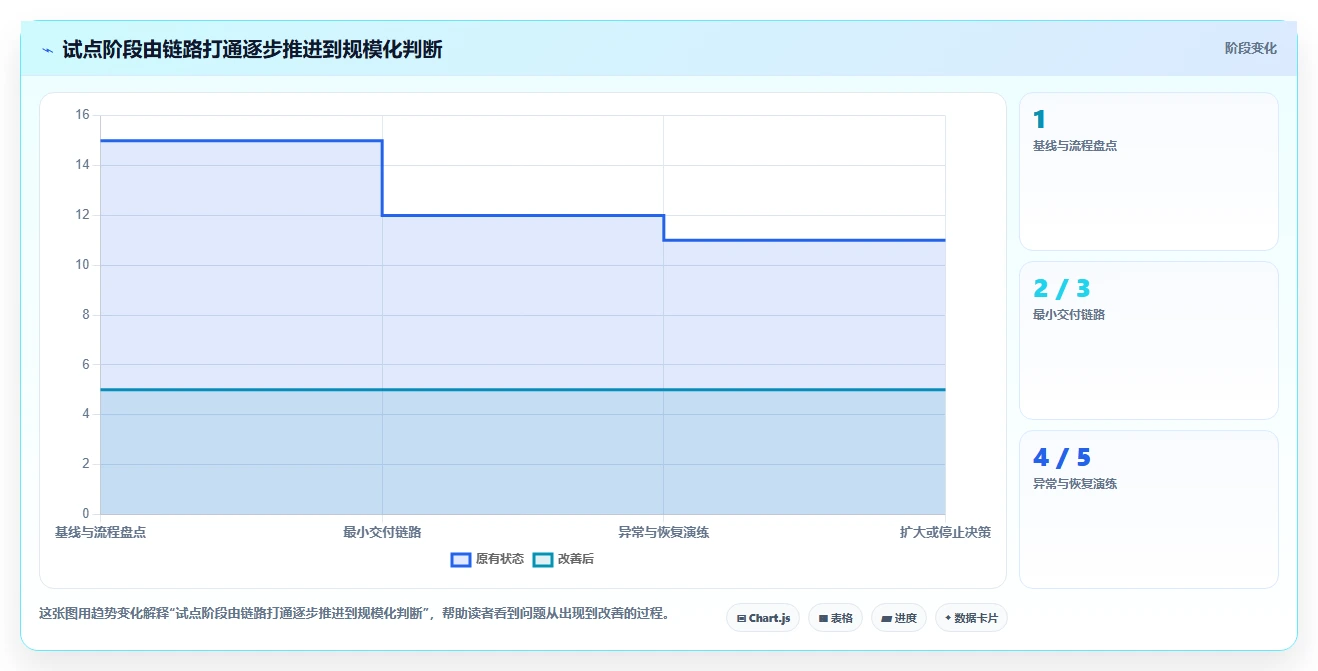Click the 数据卡片 tag pill
1318x671 pixels.
click(971, 618)
